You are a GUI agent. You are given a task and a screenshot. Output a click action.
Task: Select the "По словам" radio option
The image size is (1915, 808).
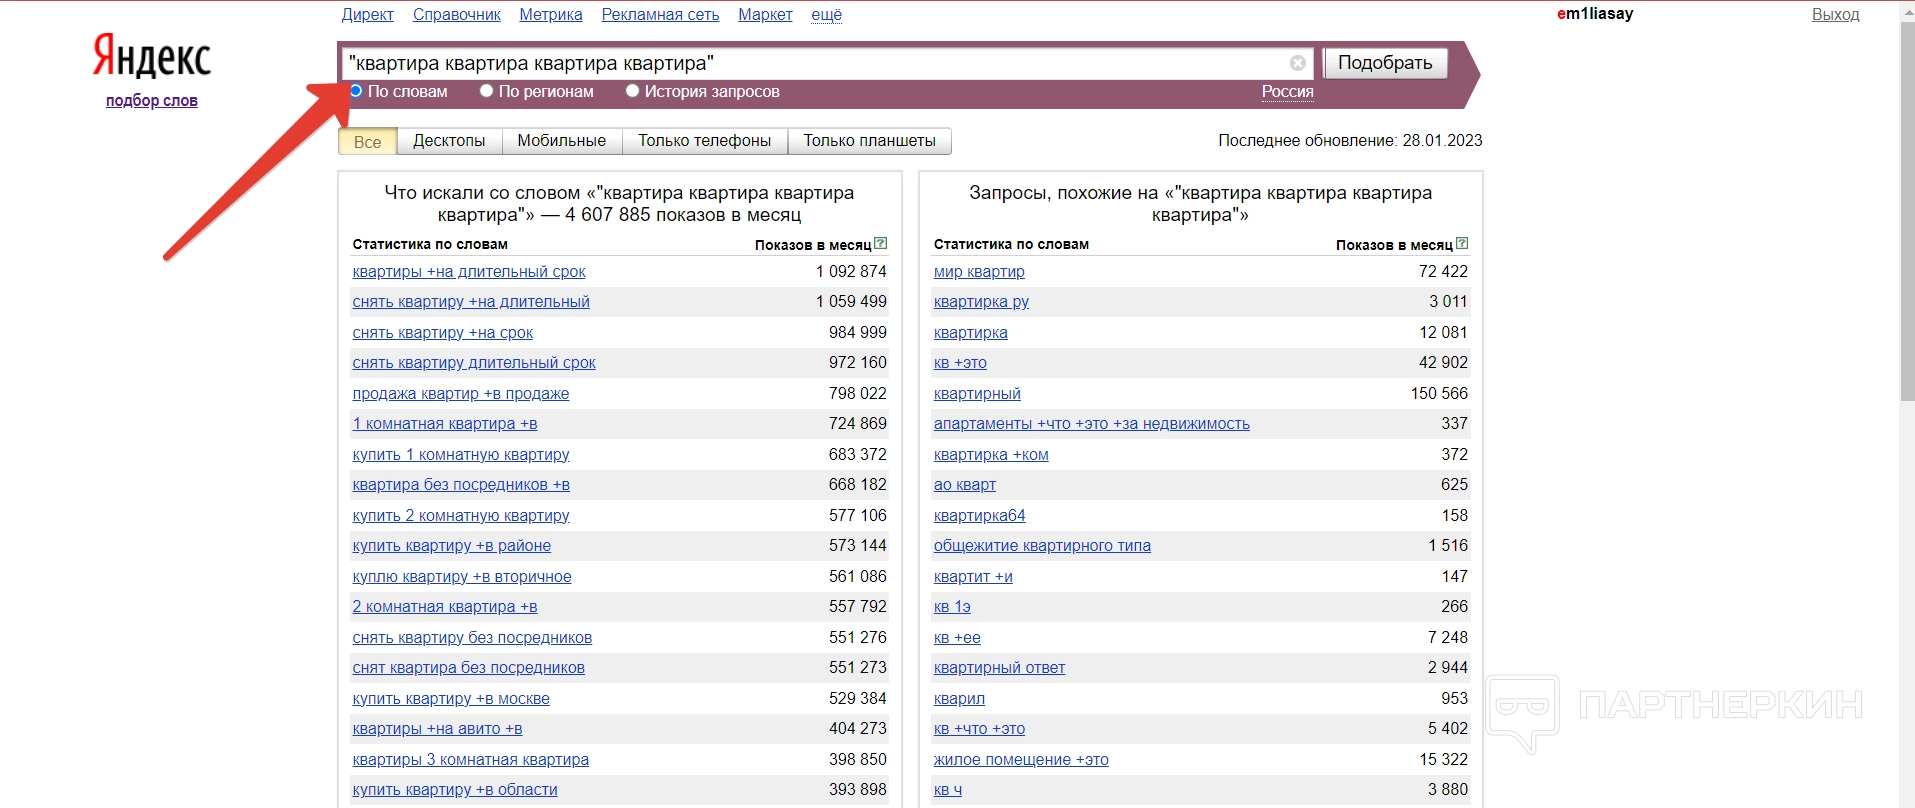(x=356, y=91)
